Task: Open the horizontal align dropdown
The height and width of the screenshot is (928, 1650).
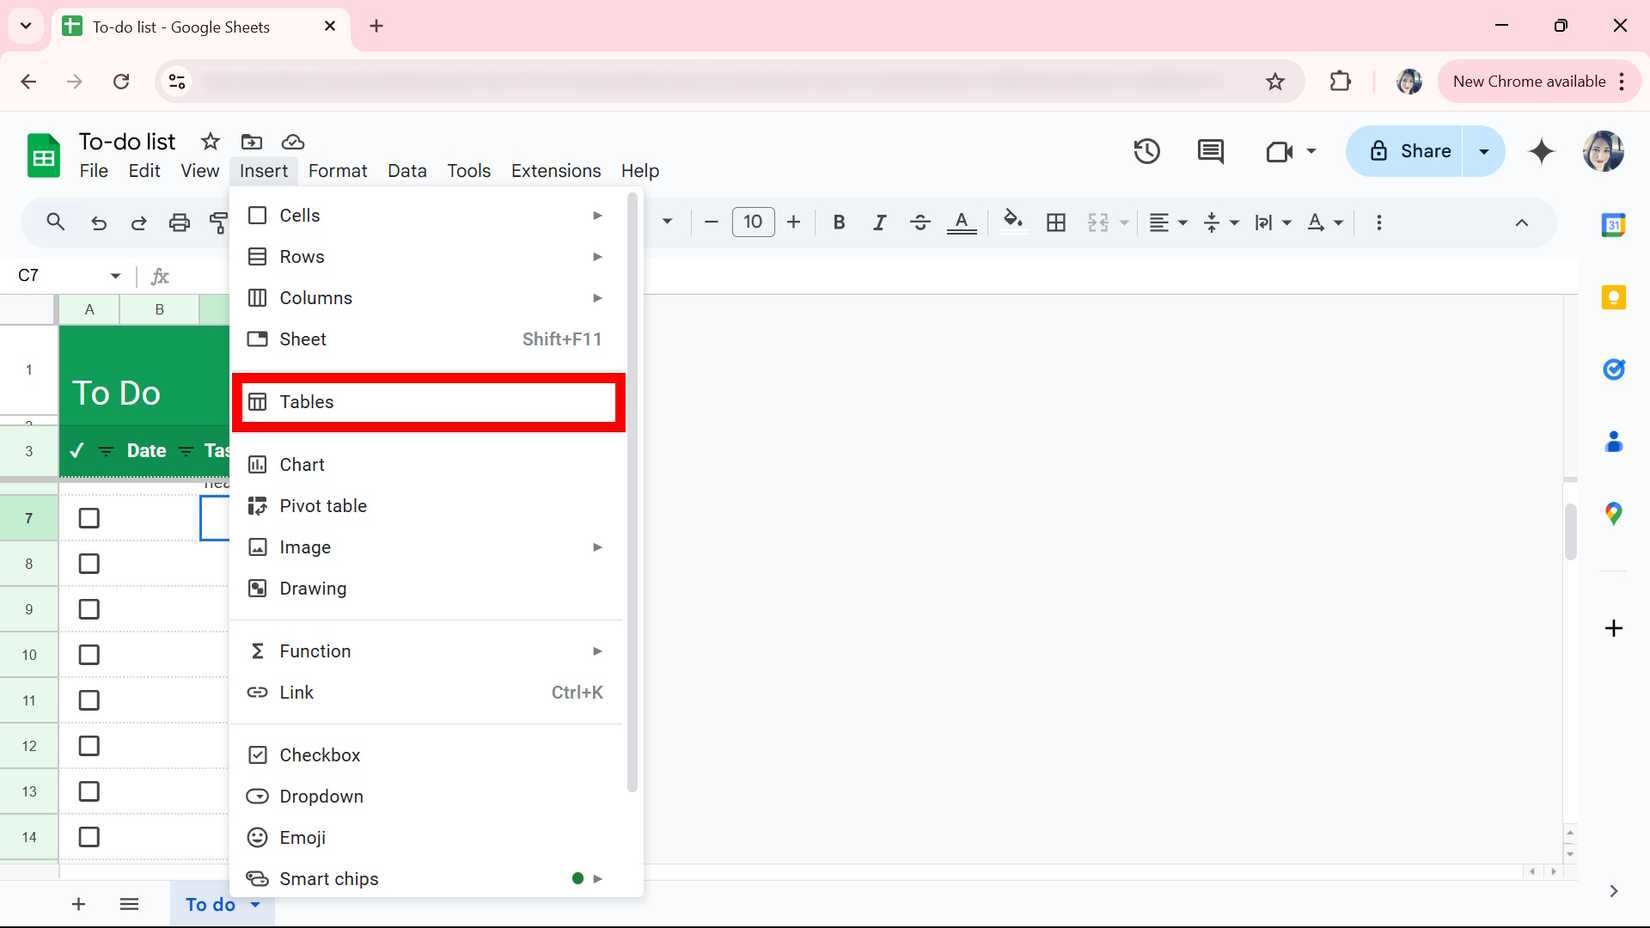Action: 1167,222
